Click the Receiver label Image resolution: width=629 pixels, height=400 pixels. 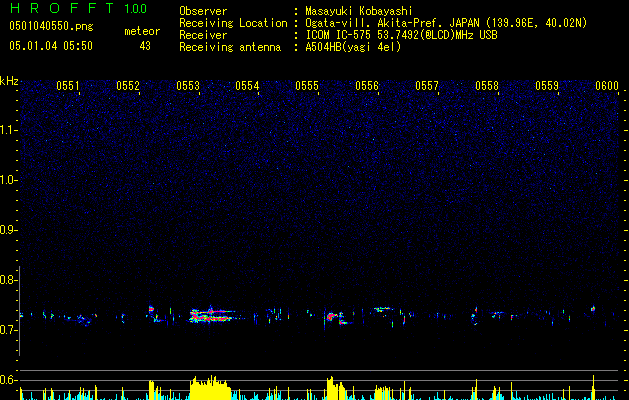203,35
